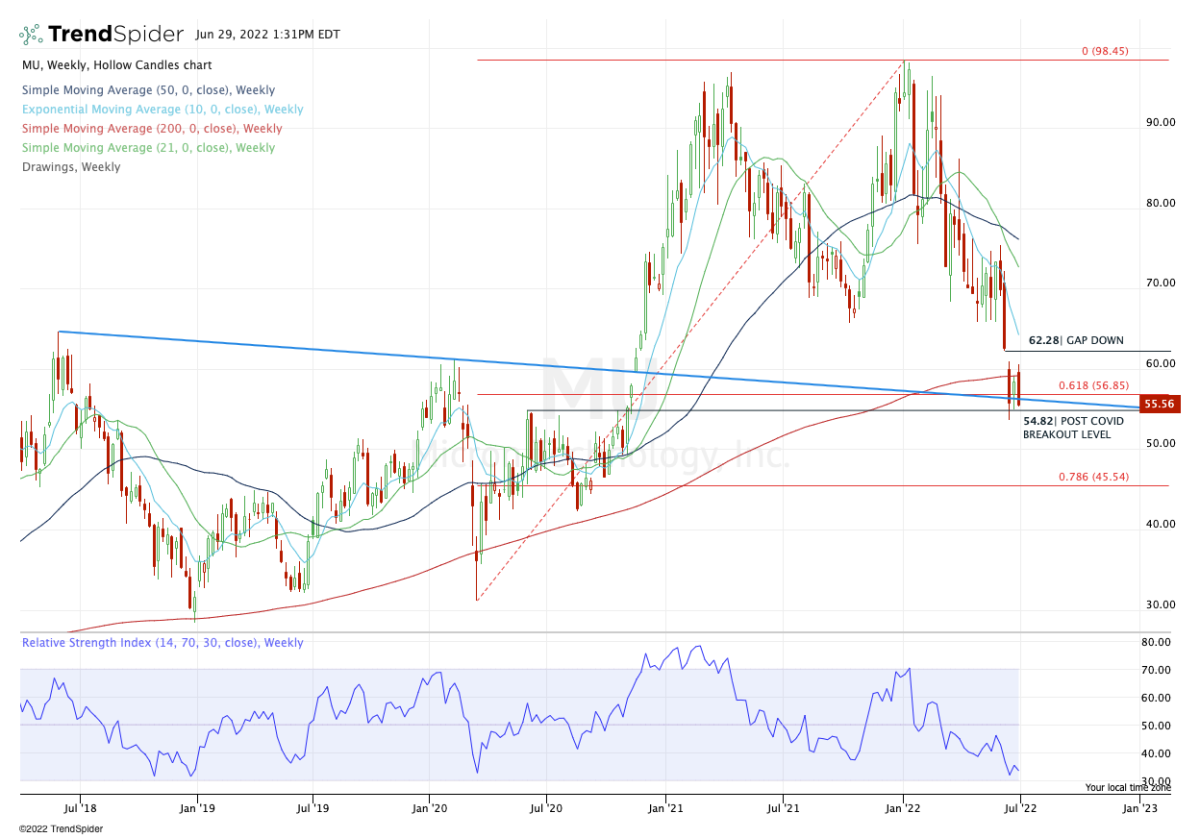Click the 54.82 POST COVID BREAKOUT LEVEL annotation

tap(1074, 429)
